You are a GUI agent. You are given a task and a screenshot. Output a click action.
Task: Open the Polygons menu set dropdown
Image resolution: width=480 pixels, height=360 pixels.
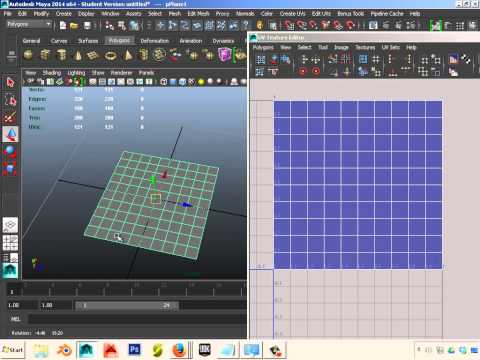(x=29, y=24)
